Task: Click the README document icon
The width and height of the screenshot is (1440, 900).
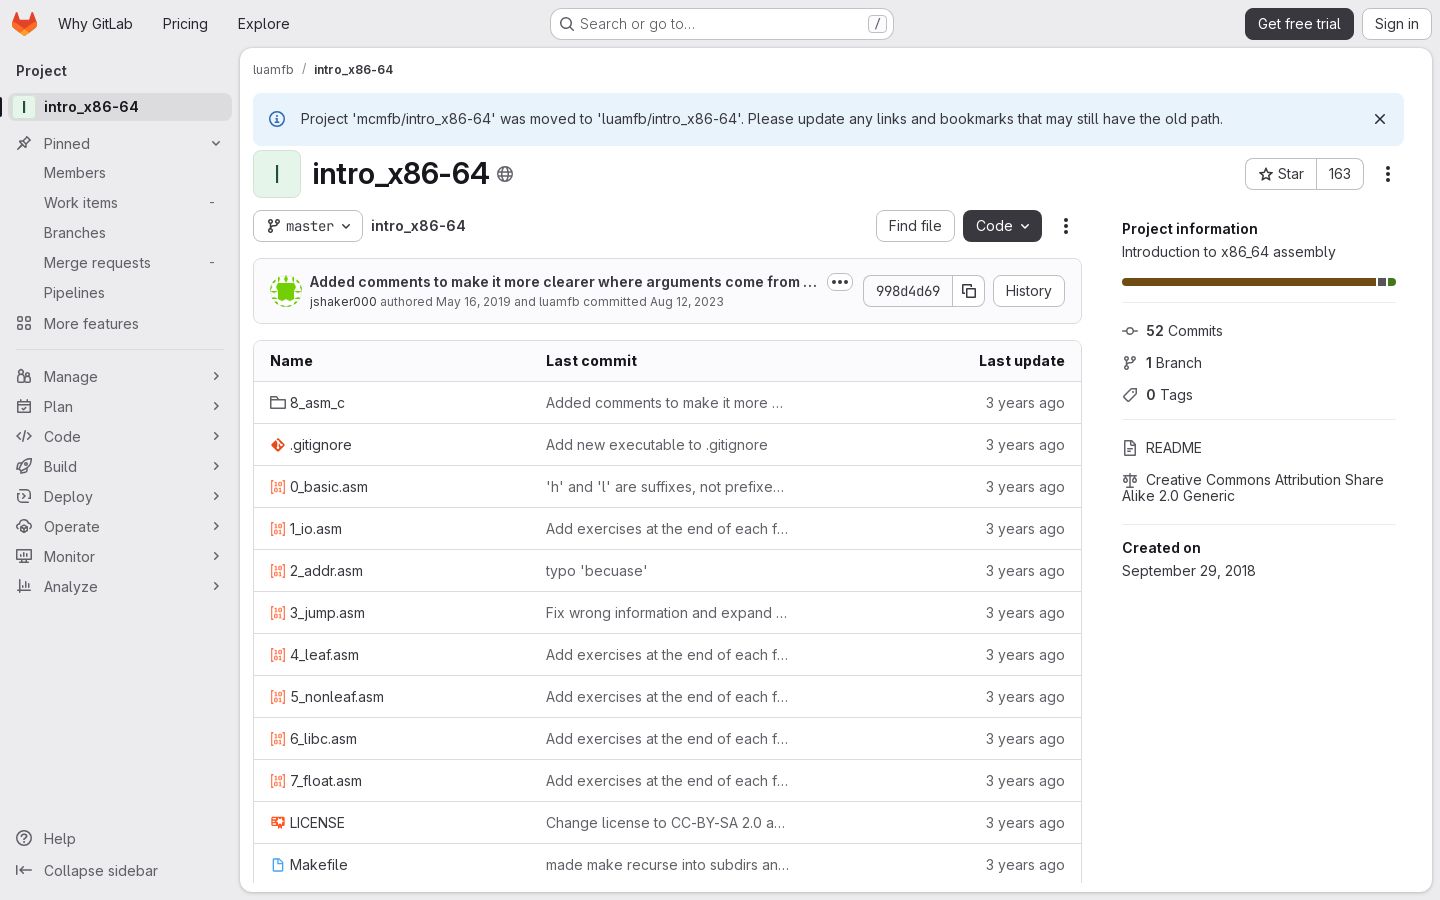Action: pyautogui.click(x=1130, y=448)
